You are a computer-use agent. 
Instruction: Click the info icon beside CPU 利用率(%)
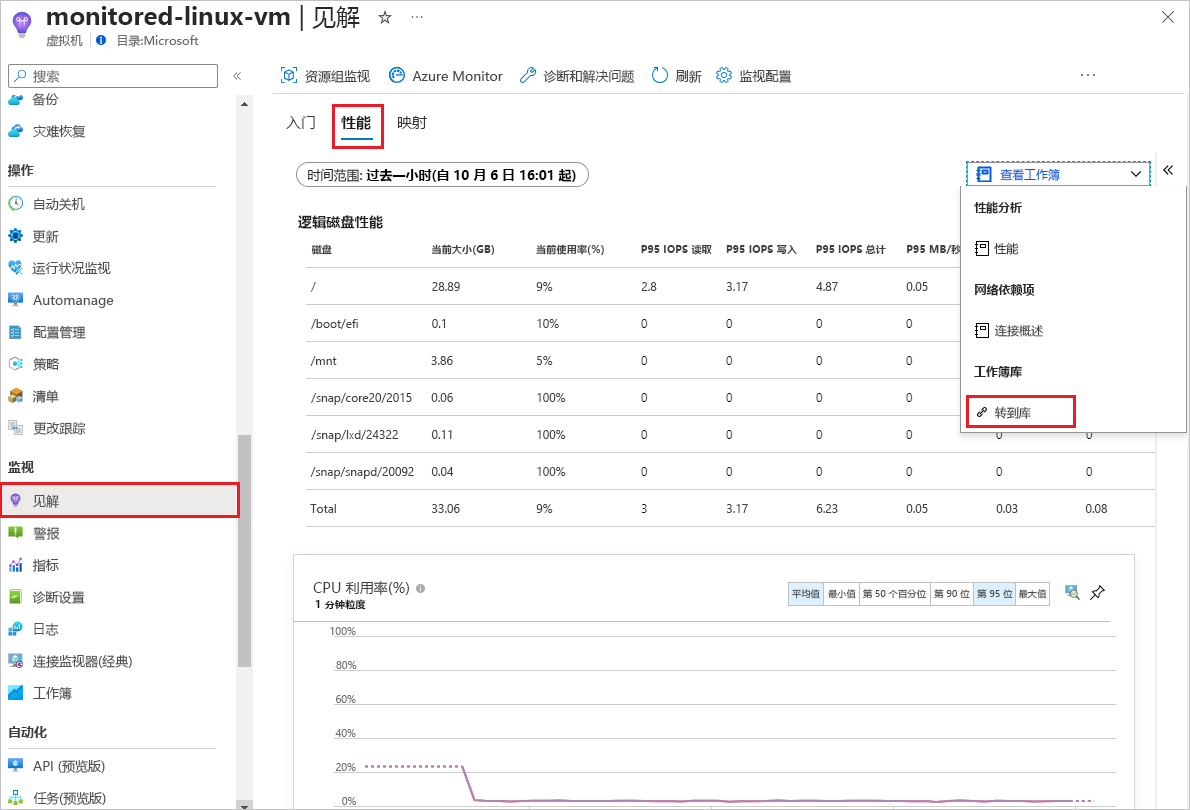click(x=420, y=588)
